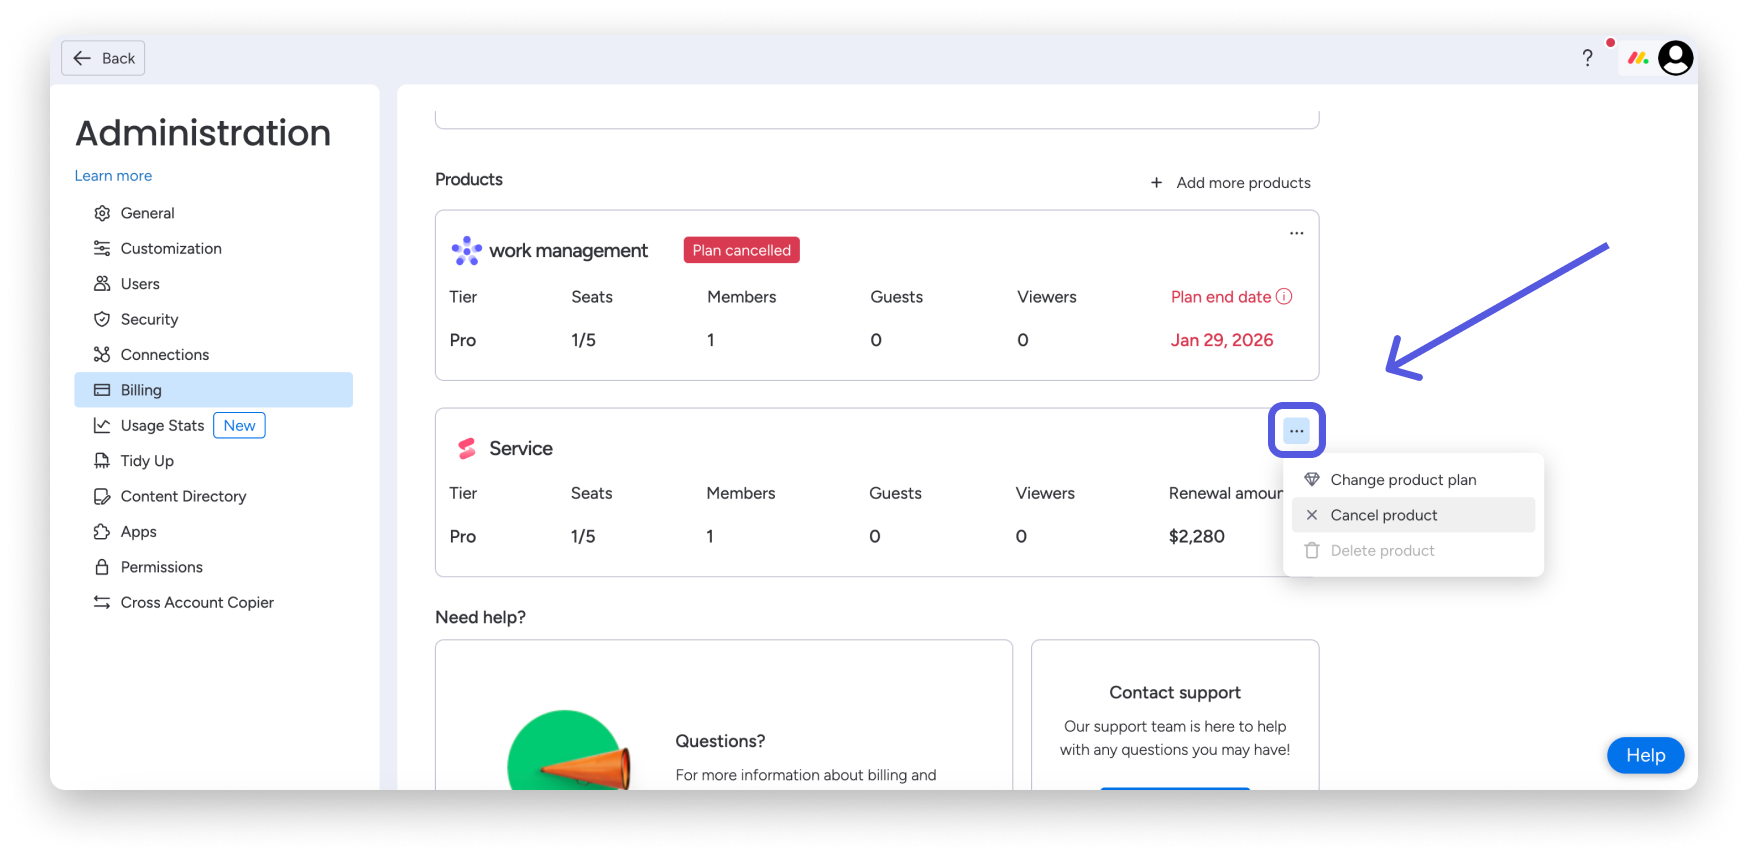Click the Plan cancelled status badge
Image resolution: width=1748 pixels, height=855 pixels.
[742, 250]
